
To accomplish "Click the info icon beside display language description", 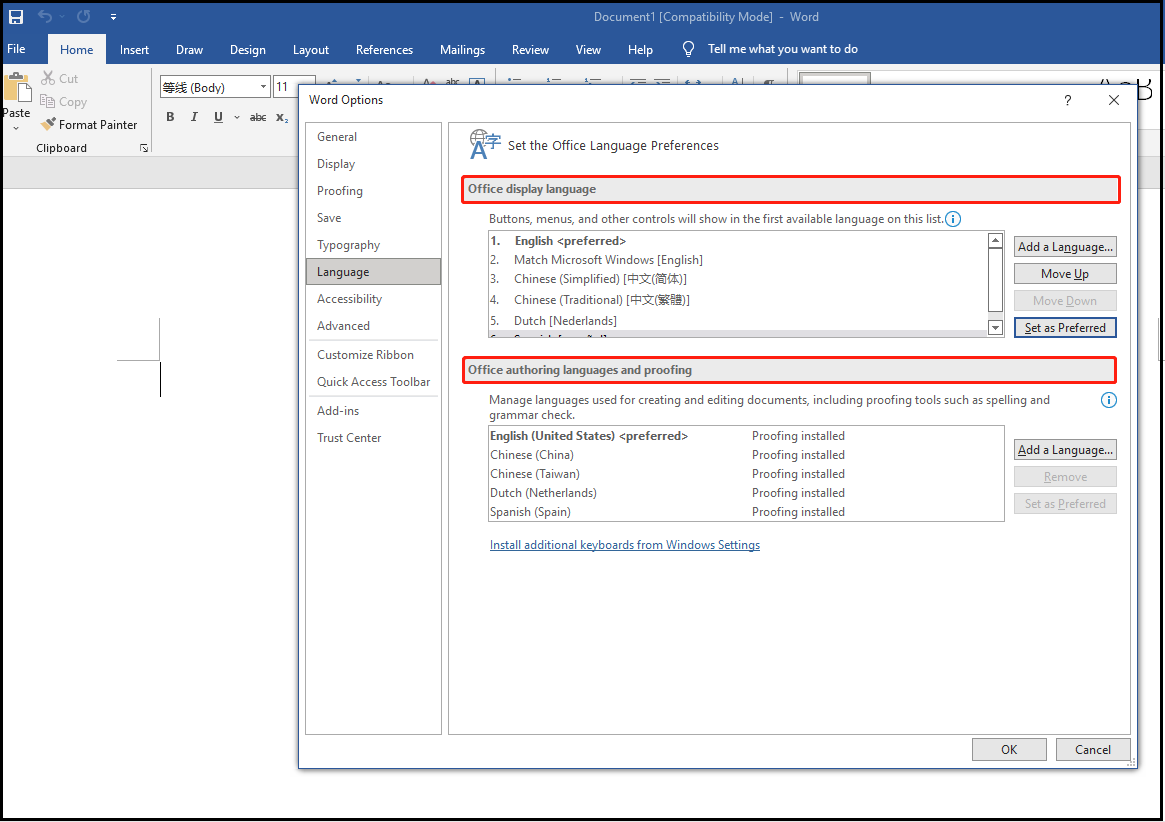I will 953,219.
